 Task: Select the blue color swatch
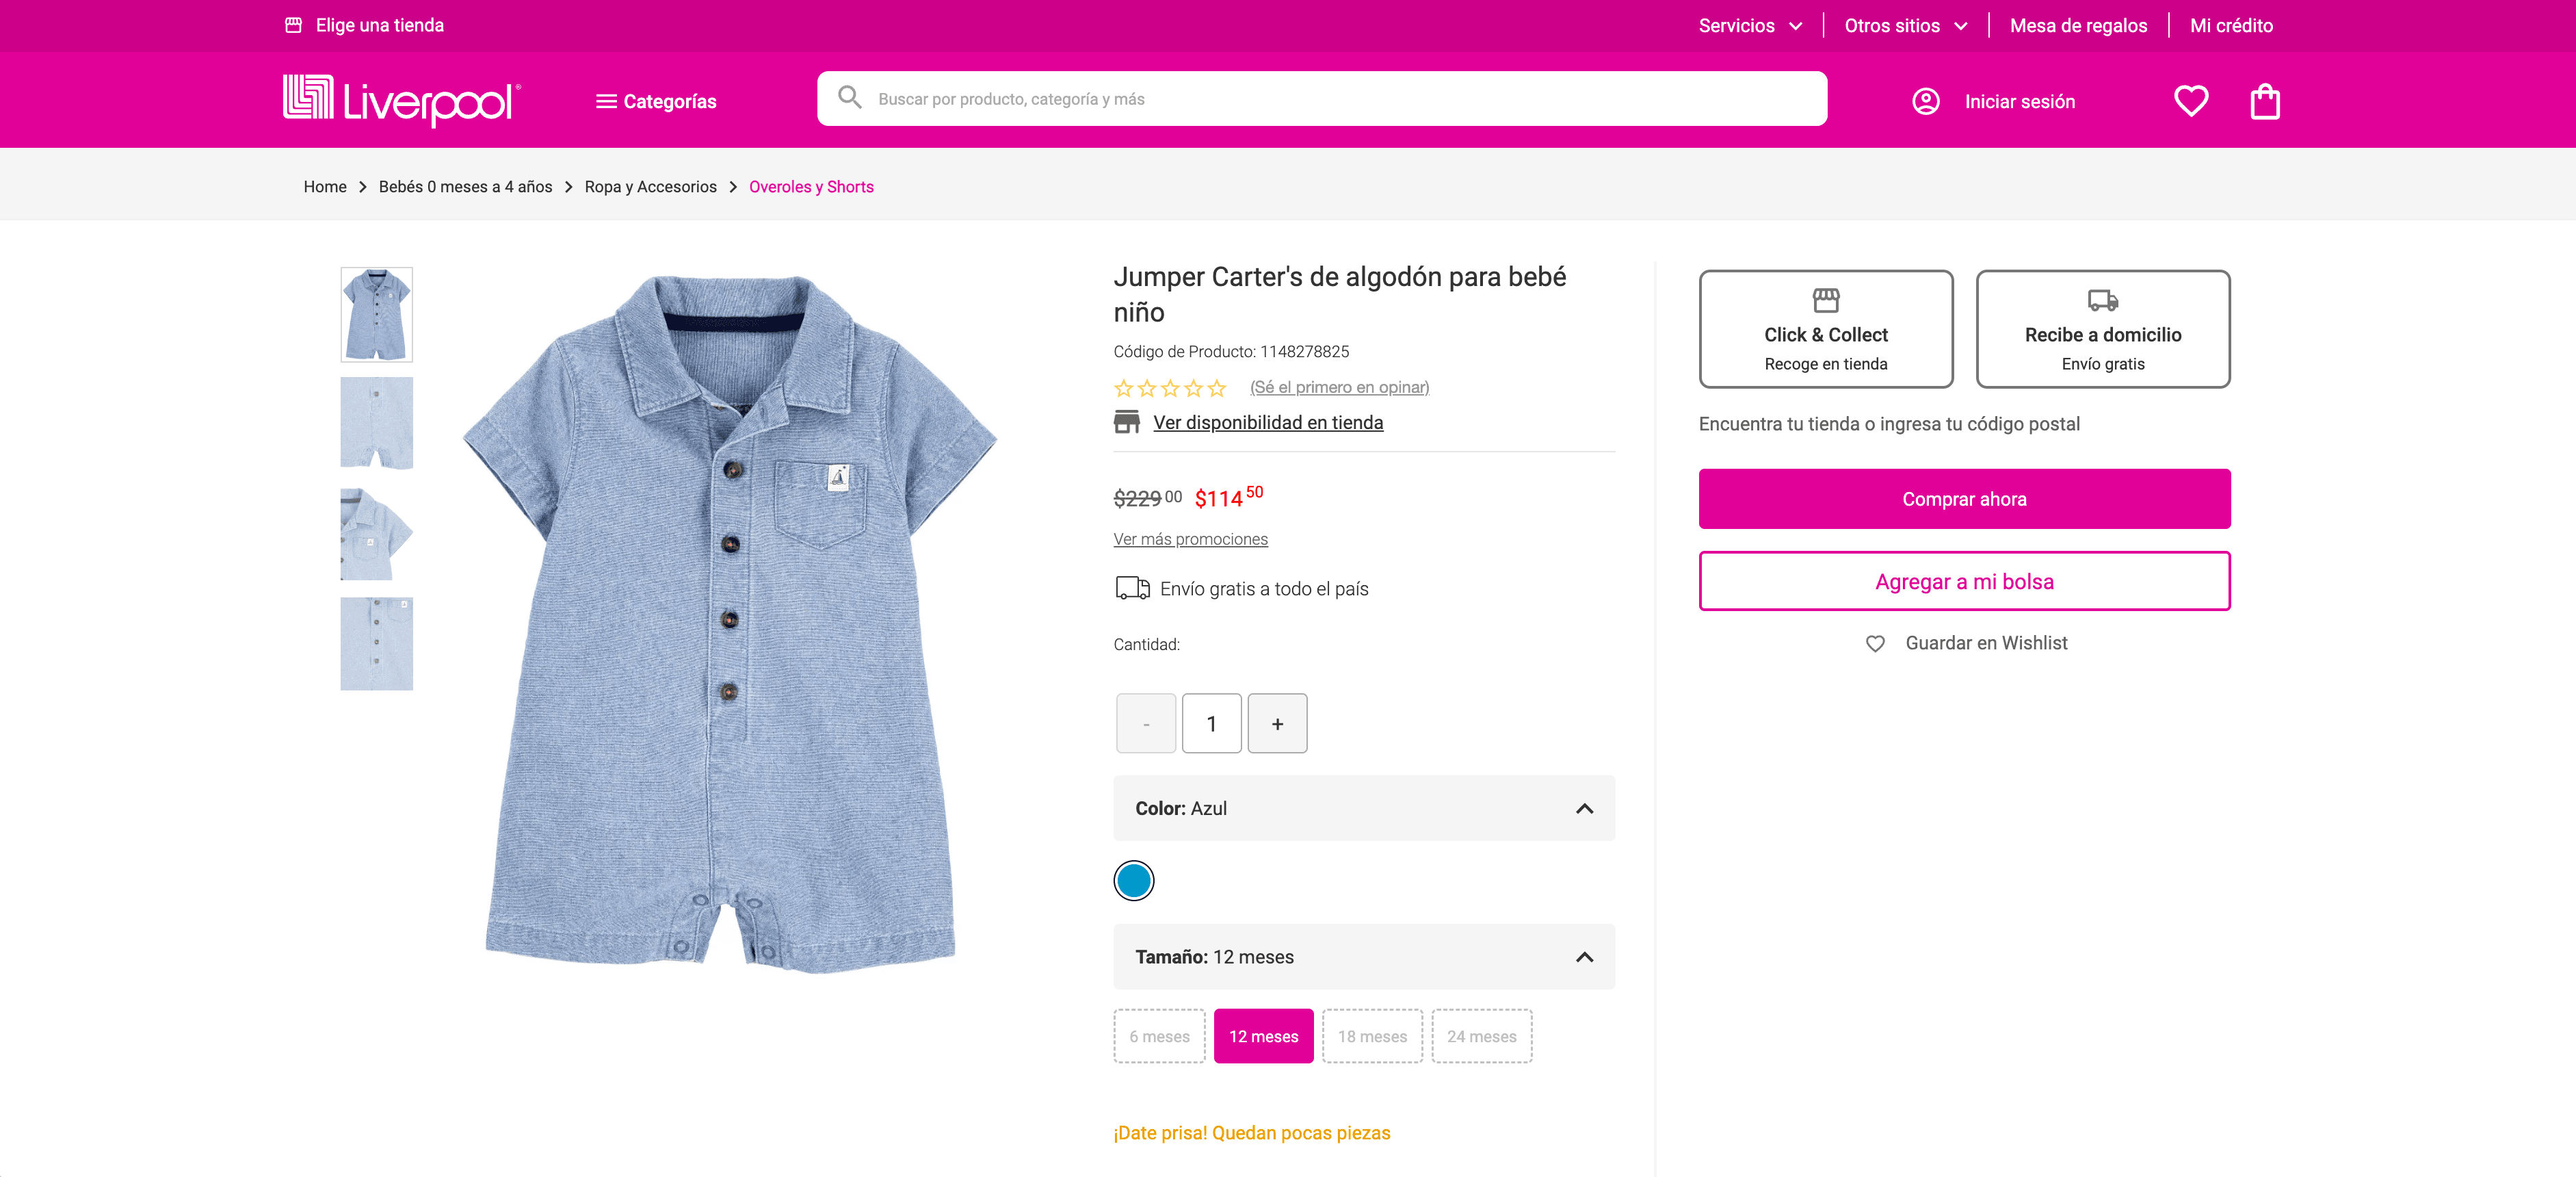tap(1133, 881)
